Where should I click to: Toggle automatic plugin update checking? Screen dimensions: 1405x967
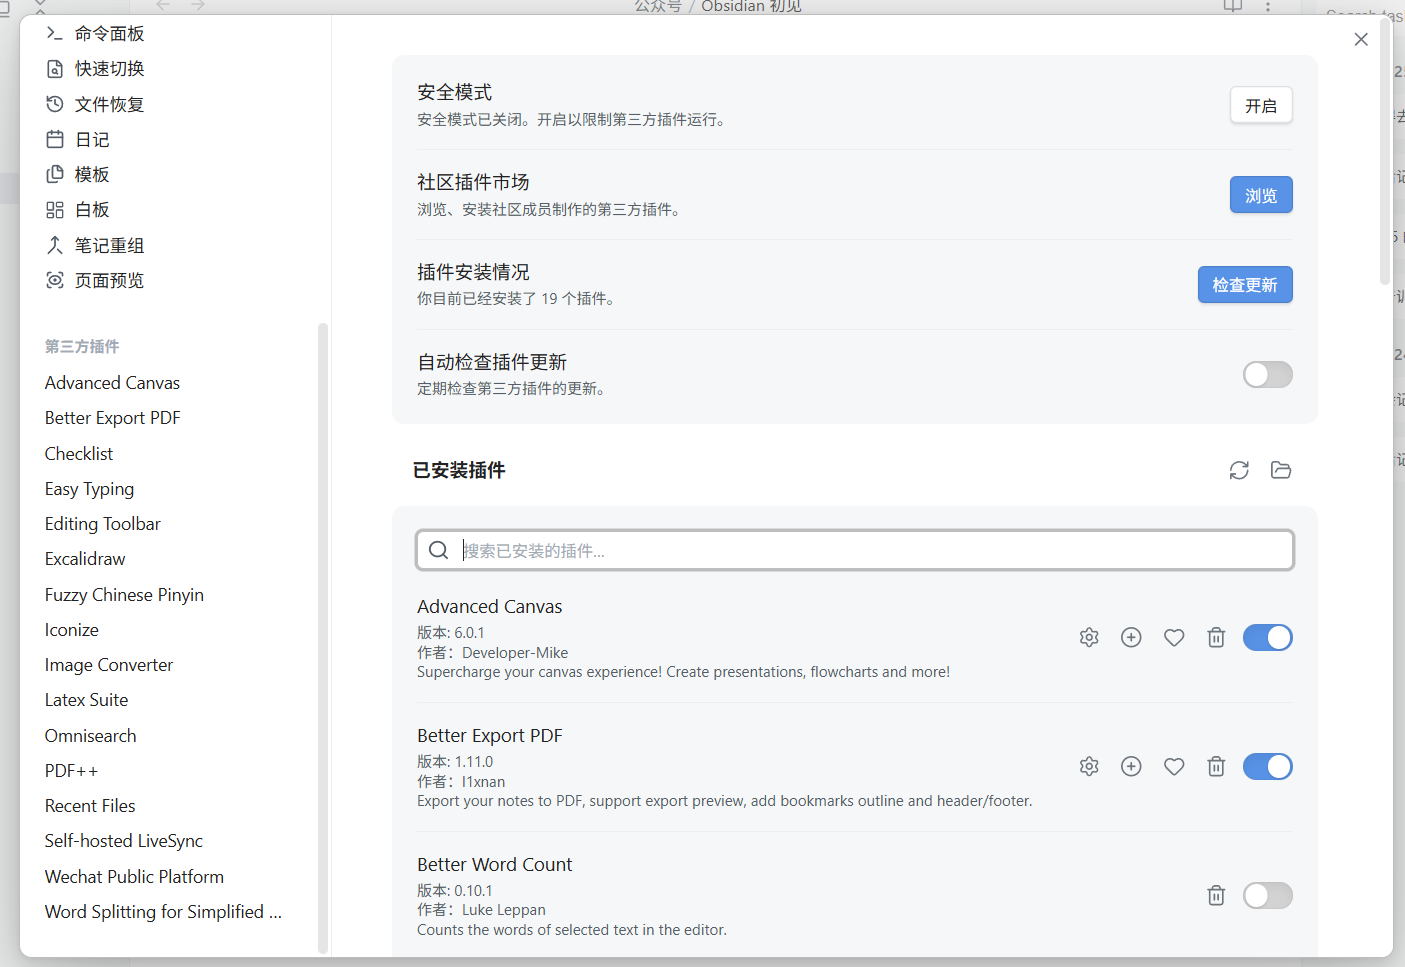tap(1268, 374)
